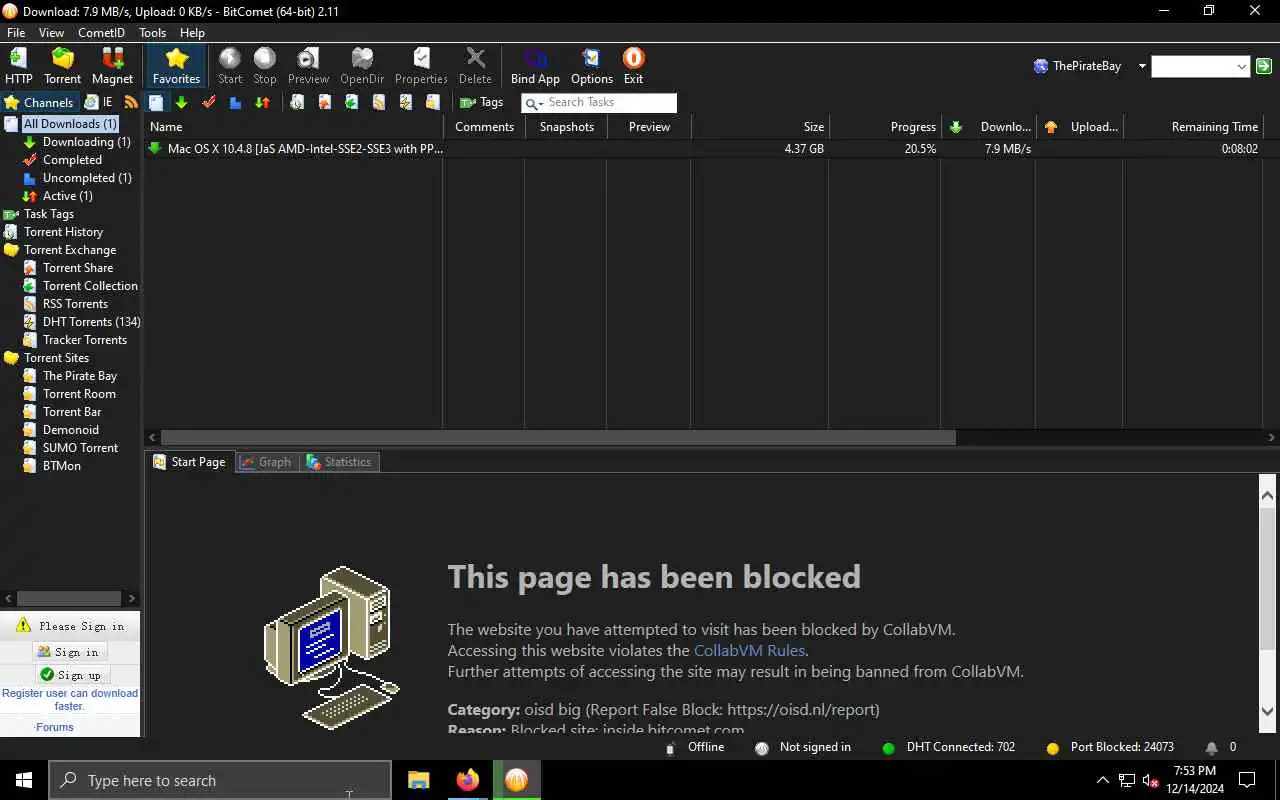Click the horizontal scrollbar of task list

(558, 437)
